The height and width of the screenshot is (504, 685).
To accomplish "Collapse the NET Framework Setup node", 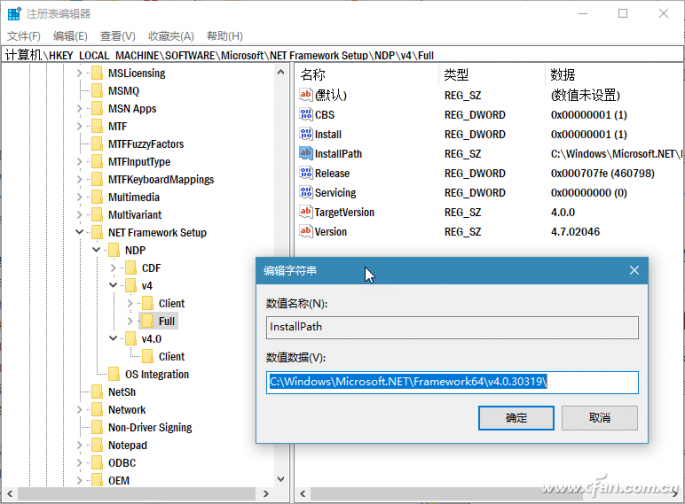I will [80, 232].
